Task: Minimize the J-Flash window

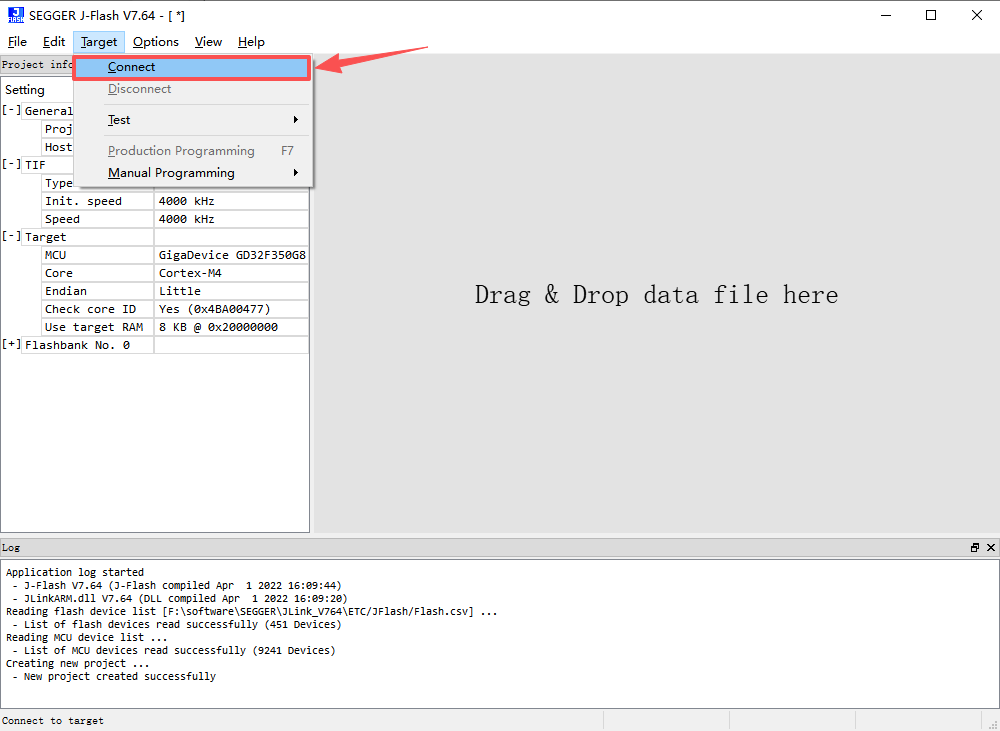Action: pyautogui.click(x=885, y=15)
